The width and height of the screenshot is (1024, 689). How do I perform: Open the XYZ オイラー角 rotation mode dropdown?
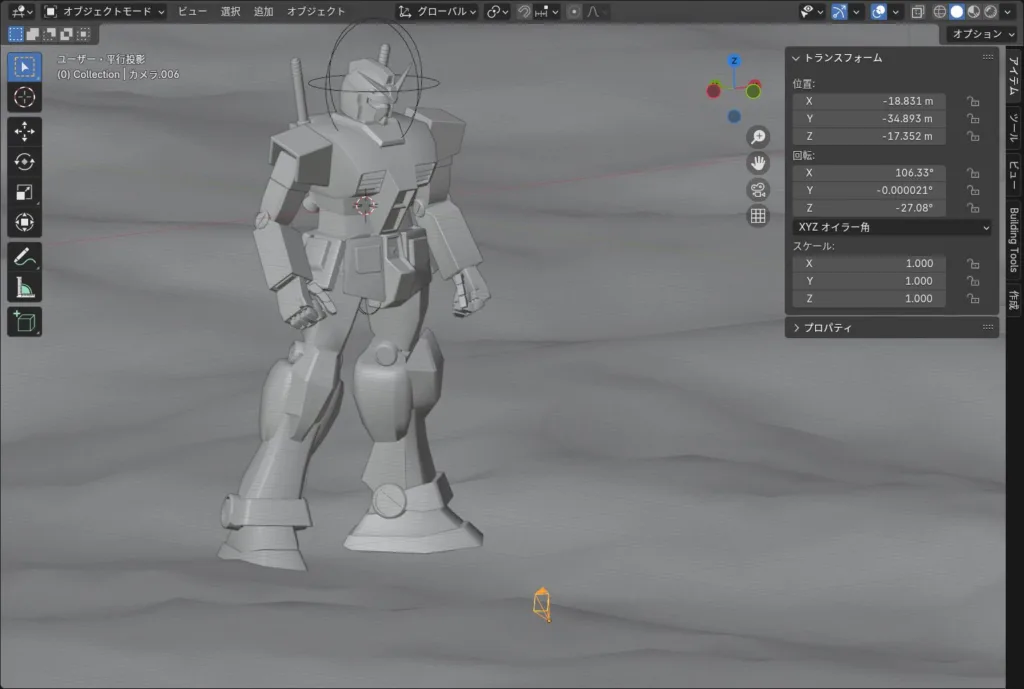[893, 227]
